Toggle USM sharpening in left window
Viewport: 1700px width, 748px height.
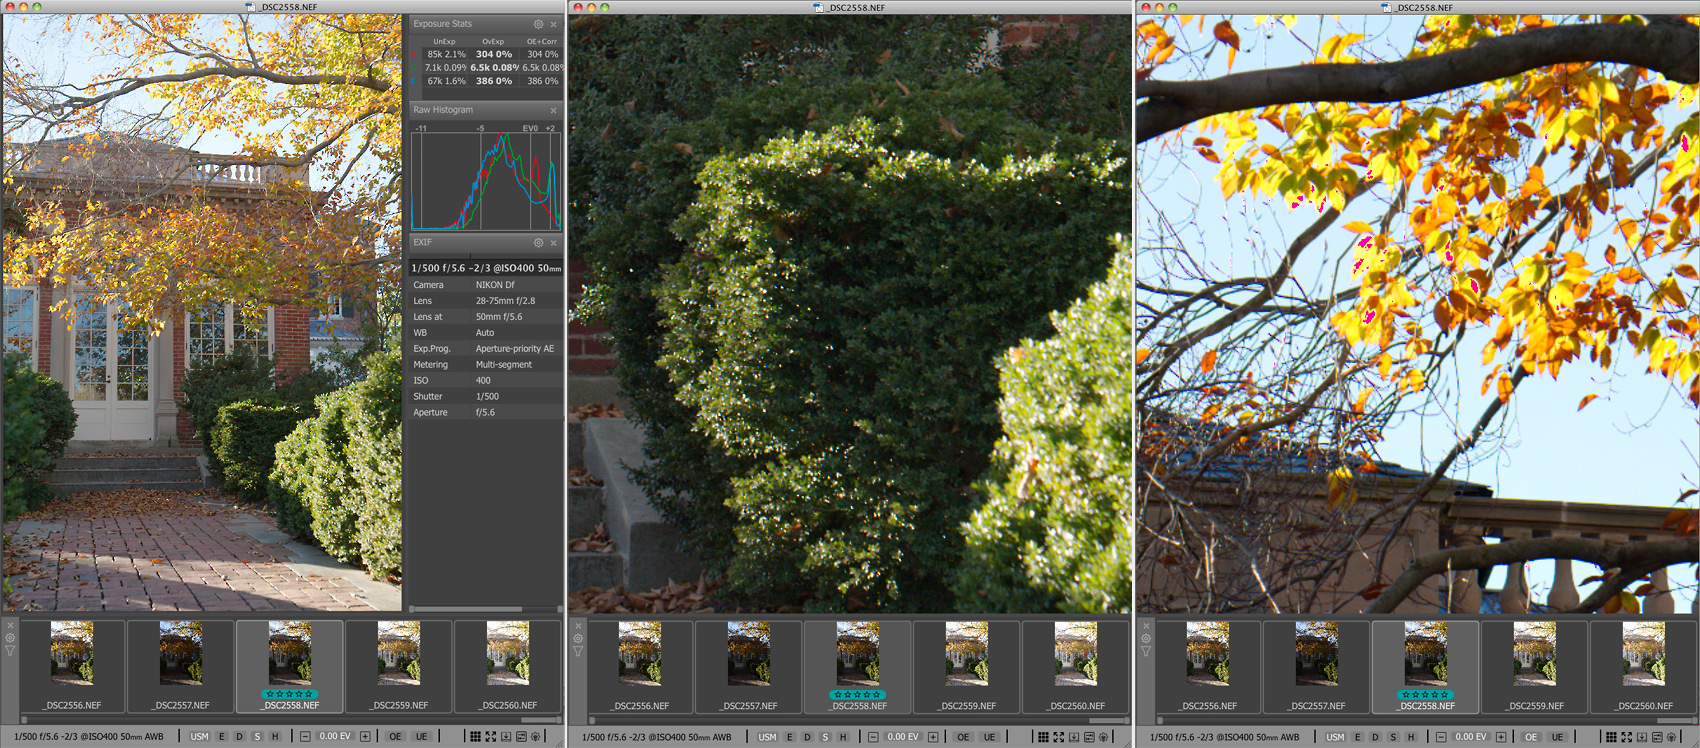click(x=199, y=737)
